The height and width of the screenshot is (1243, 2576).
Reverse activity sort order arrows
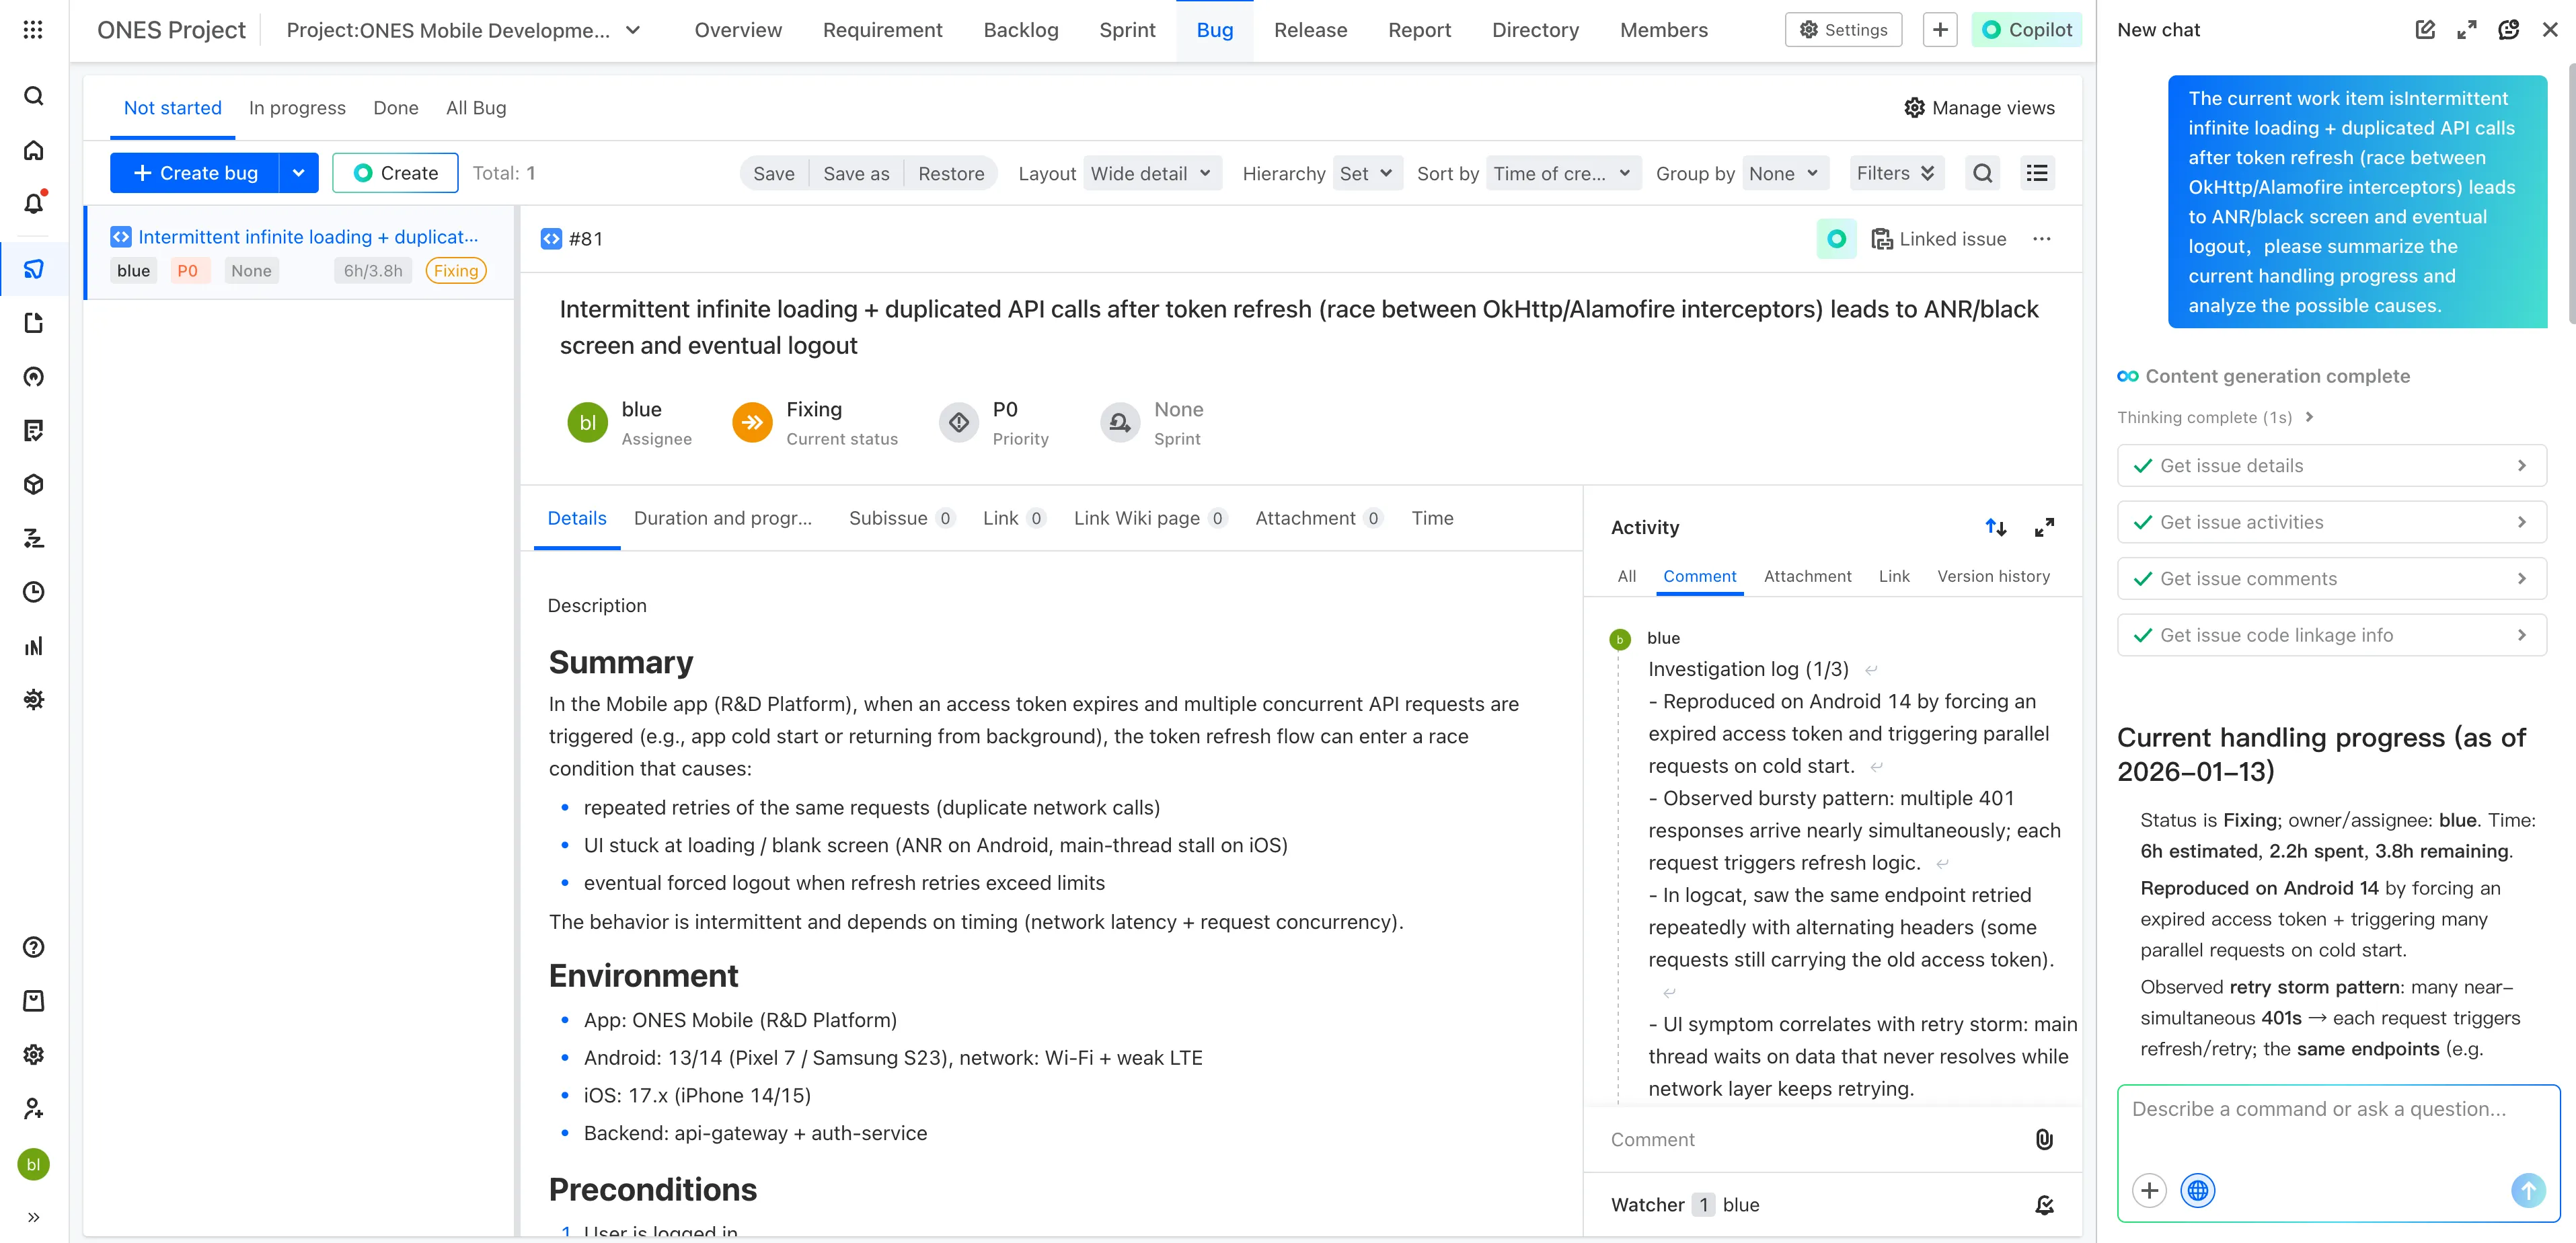[1995, 527]
